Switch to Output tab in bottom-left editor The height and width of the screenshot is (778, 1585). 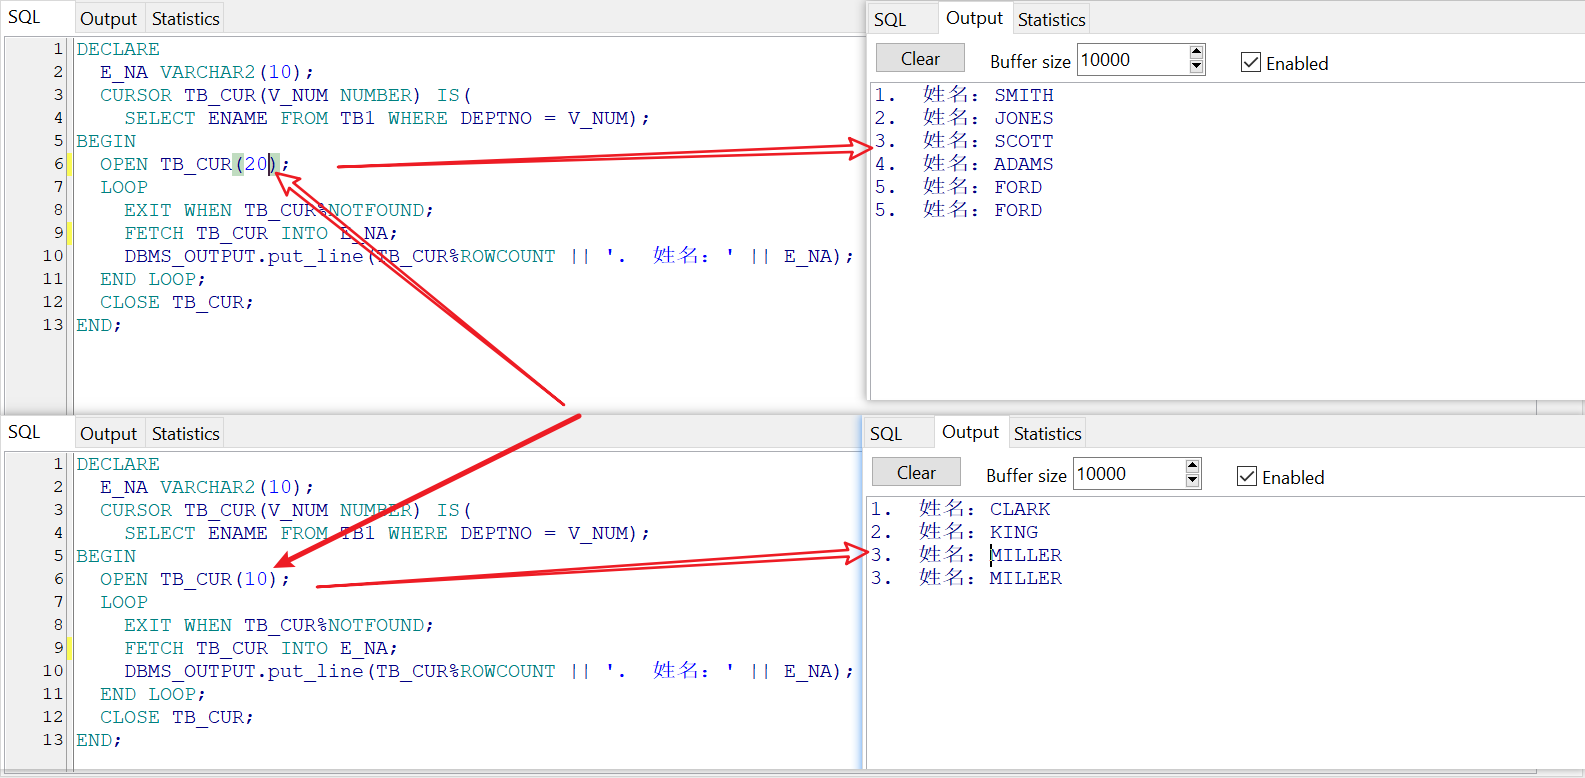tap(108, 433)
